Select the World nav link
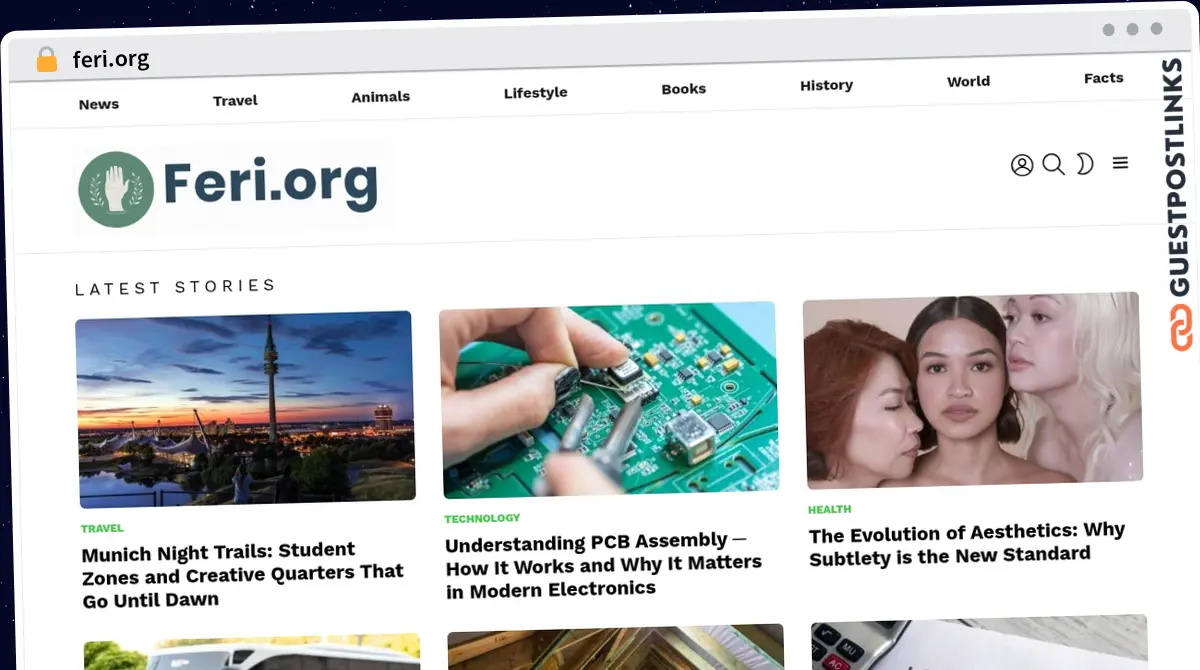This screenshot has width=1200, height=670. pos(968,81)
